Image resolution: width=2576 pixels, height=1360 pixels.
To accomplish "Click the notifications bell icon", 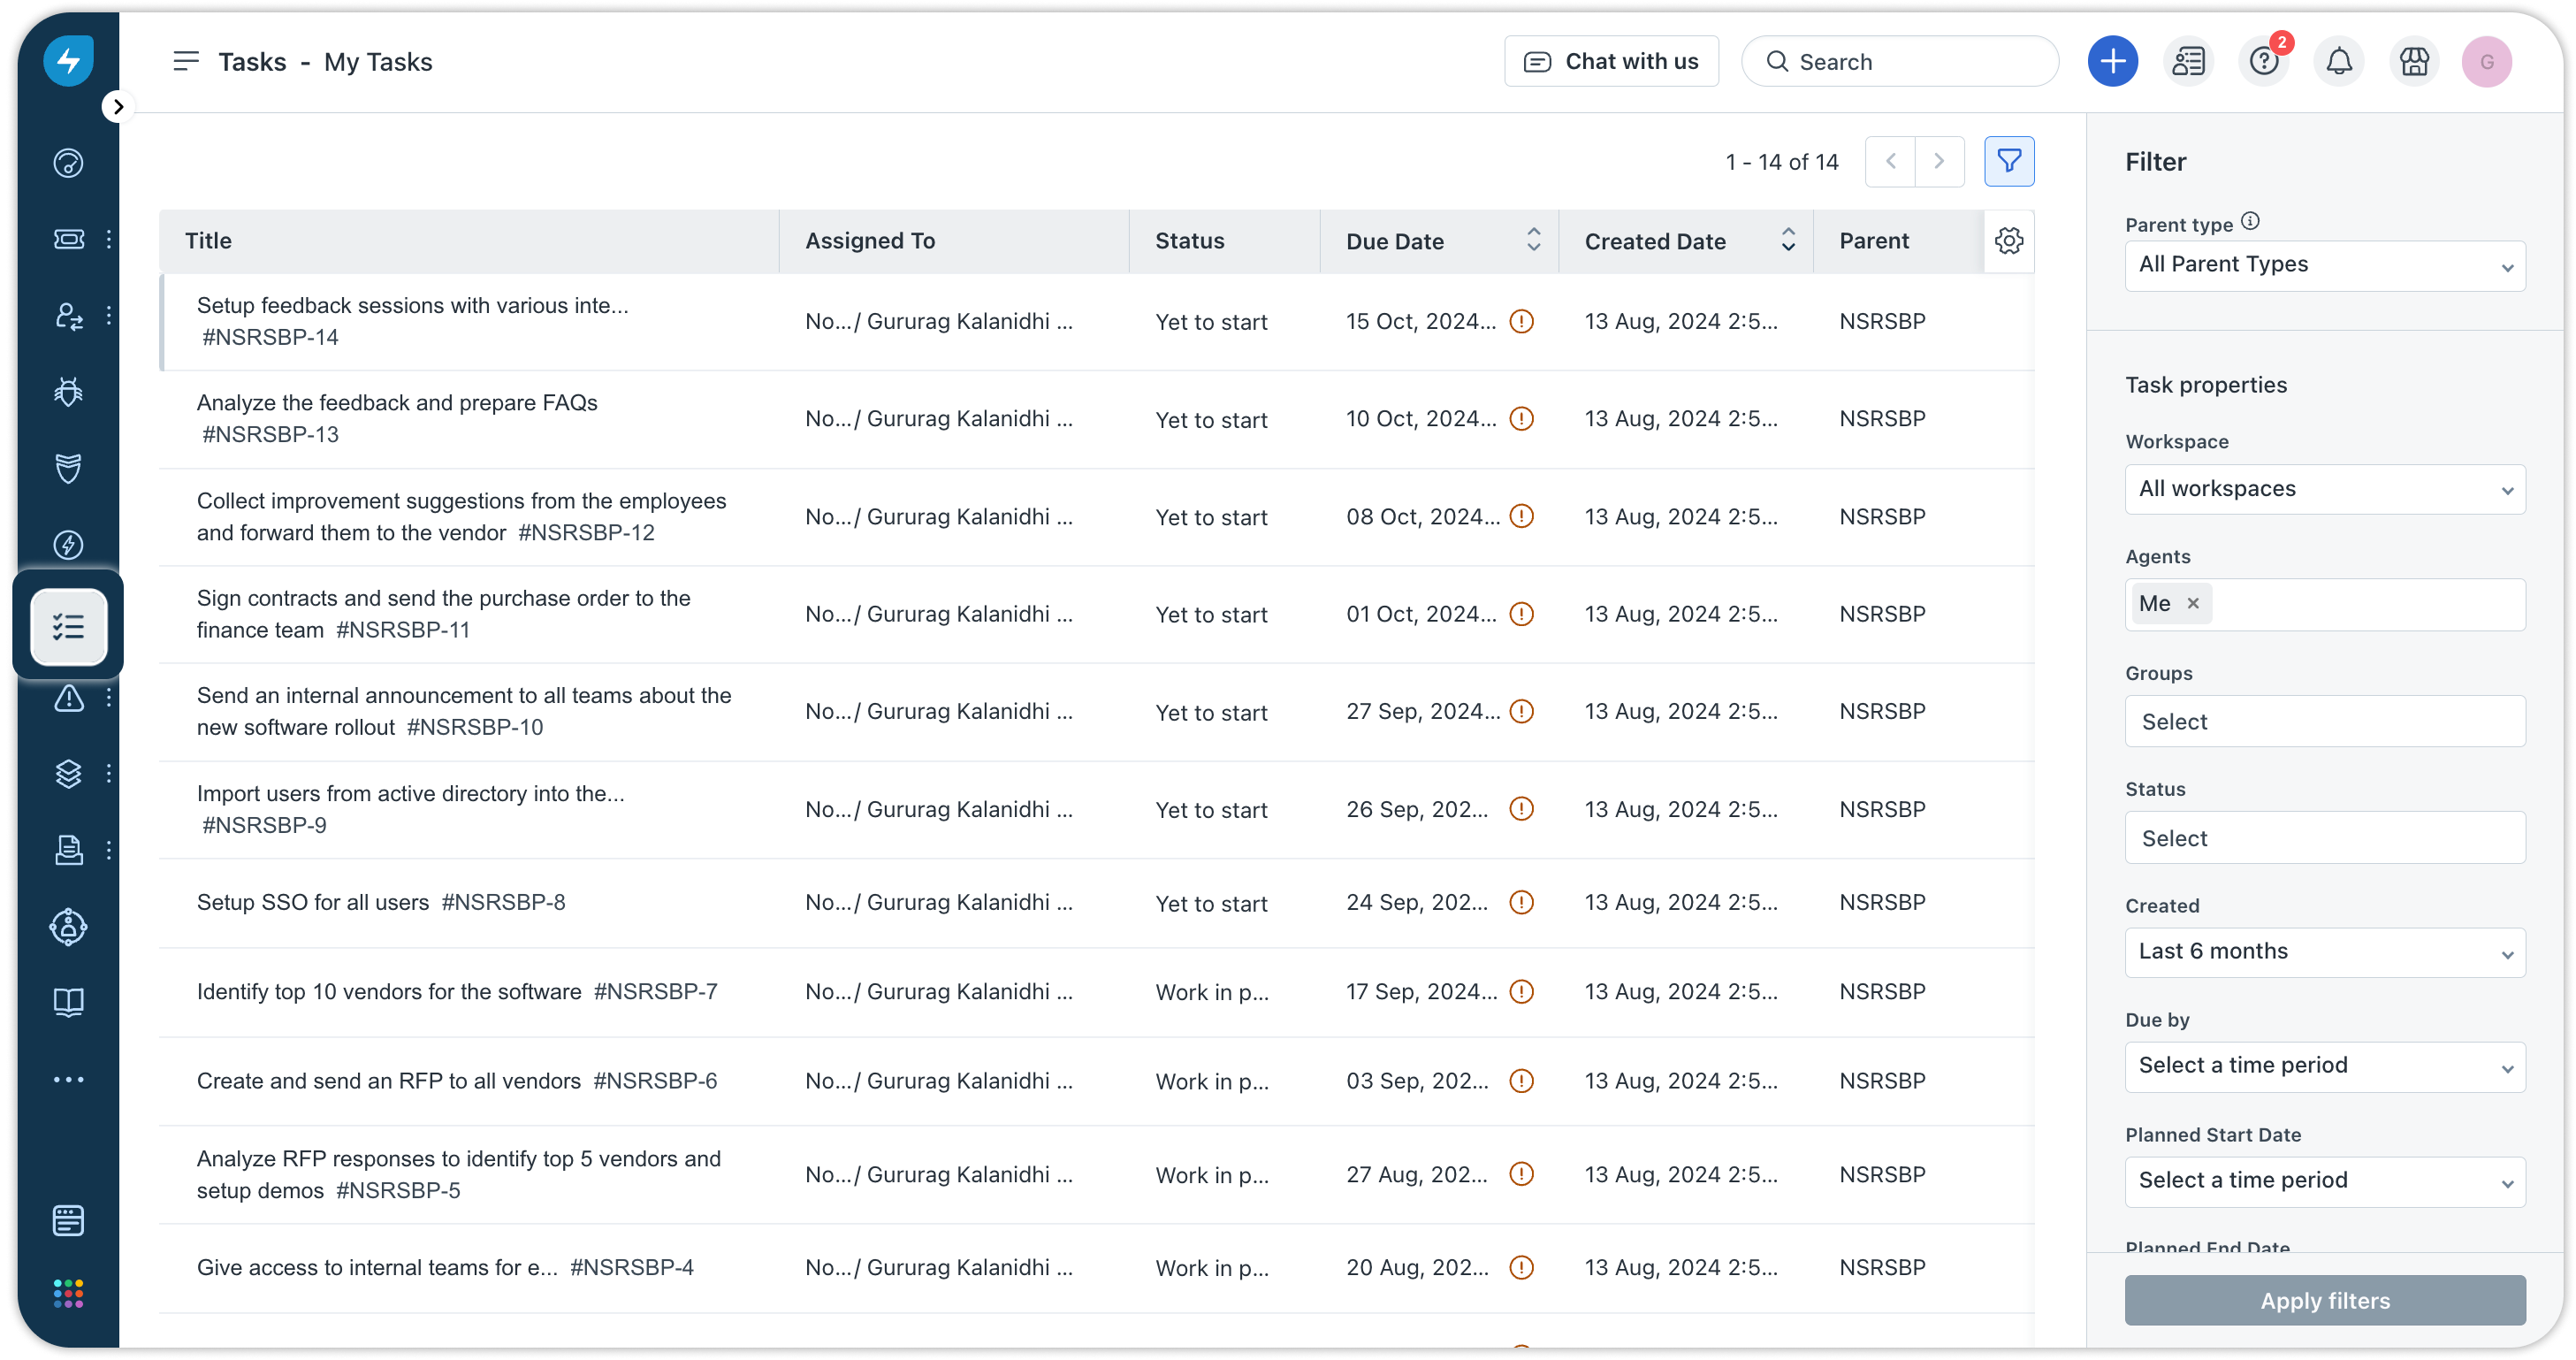I will tap(2338, 62).
